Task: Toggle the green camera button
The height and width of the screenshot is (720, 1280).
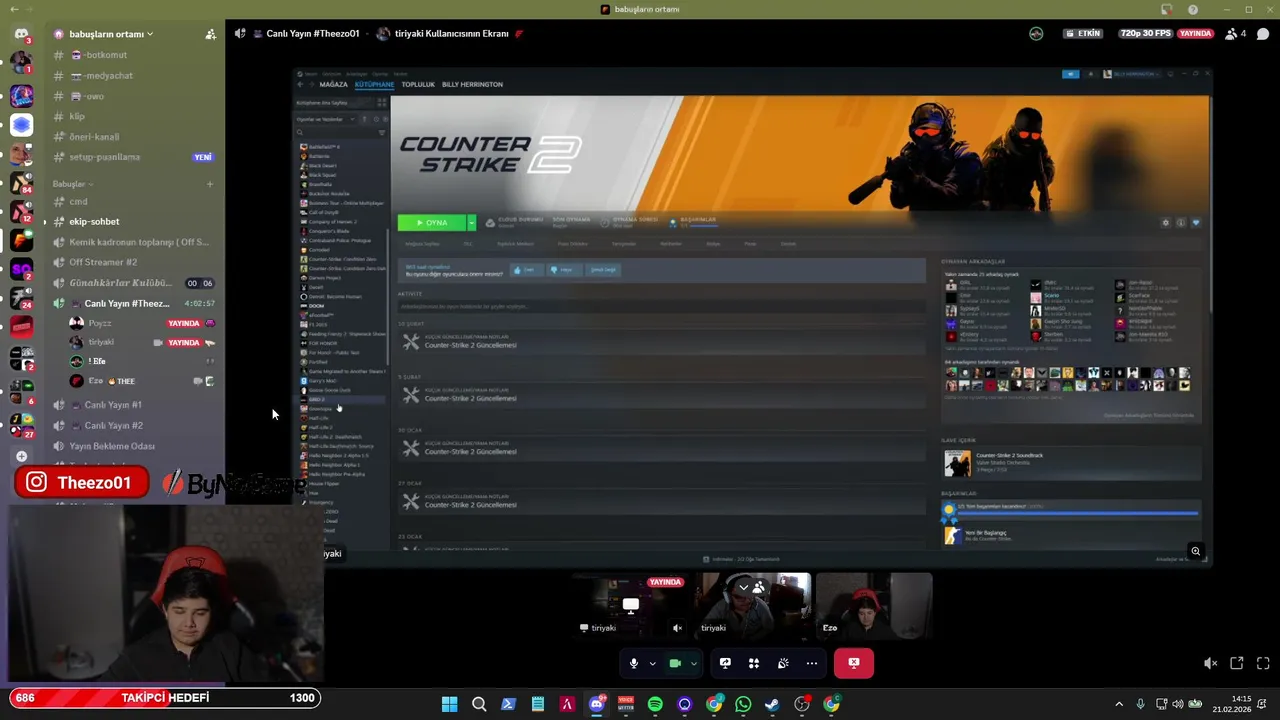Action: point(675,663)
